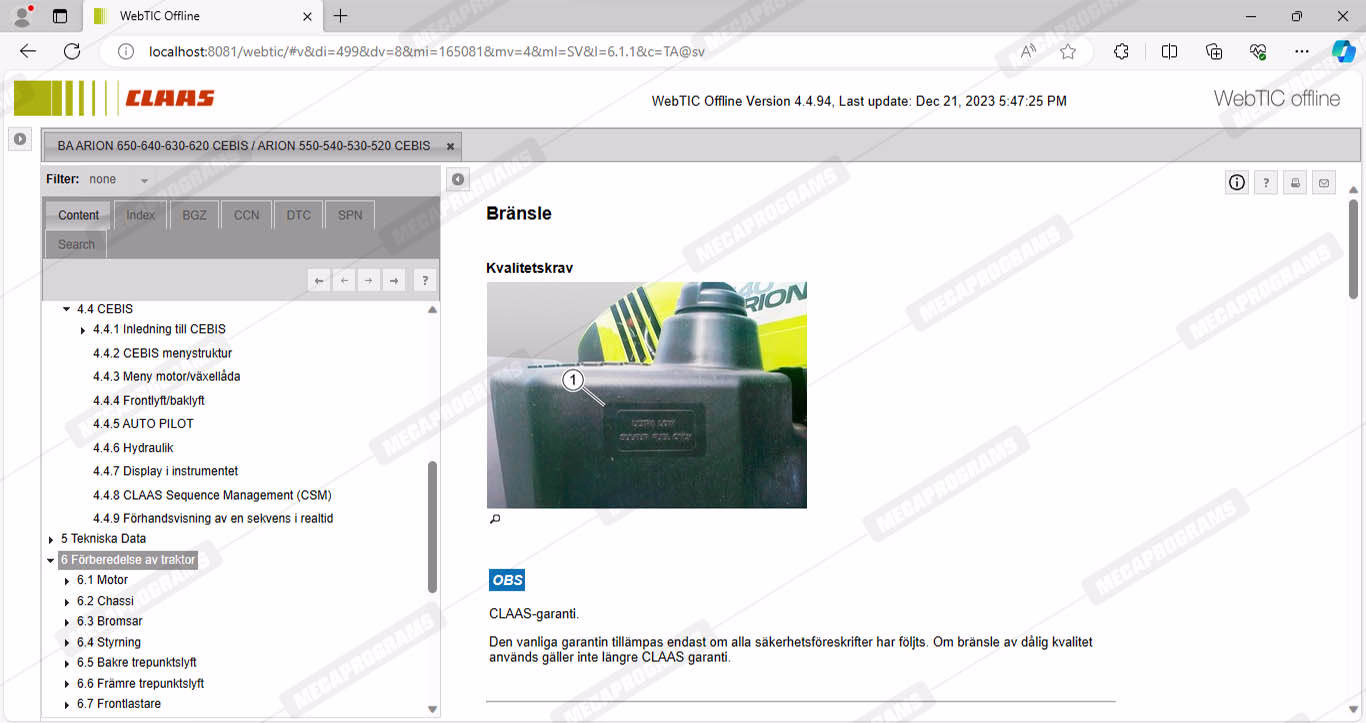Screen dimensions: 1366x723
Task: Open the tree navigation help question mark
Action: pos(425,281)
